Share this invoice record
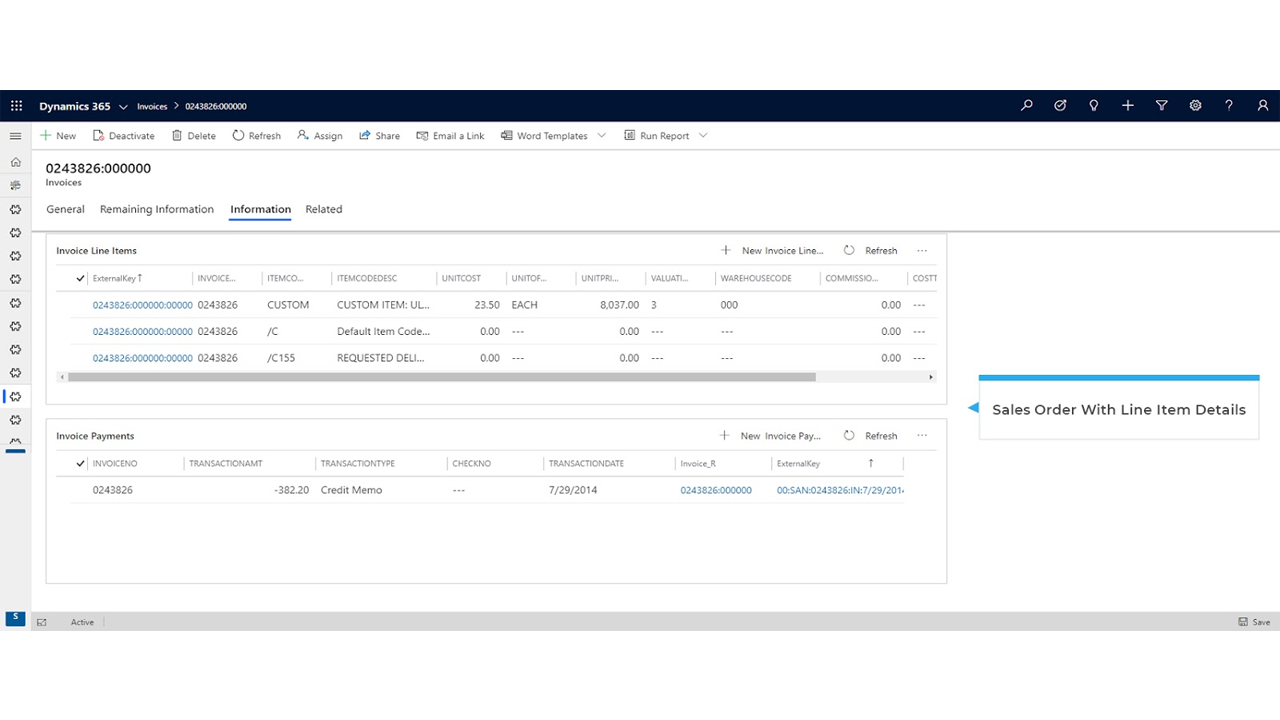This screenshot has height=720, width=1280. click(x=380, y=136)
